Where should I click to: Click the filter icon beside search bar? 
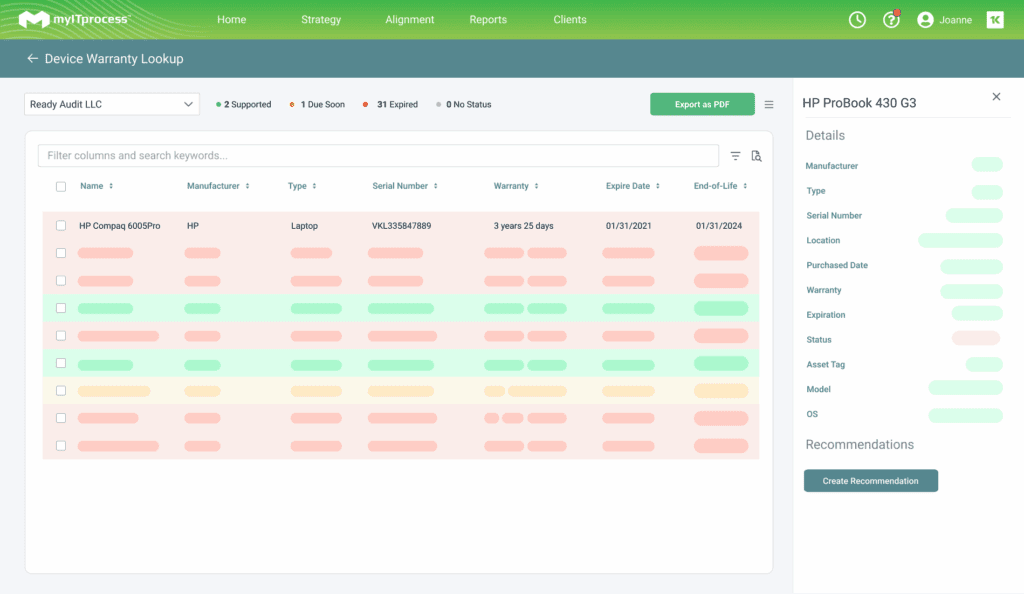[735, 156]
